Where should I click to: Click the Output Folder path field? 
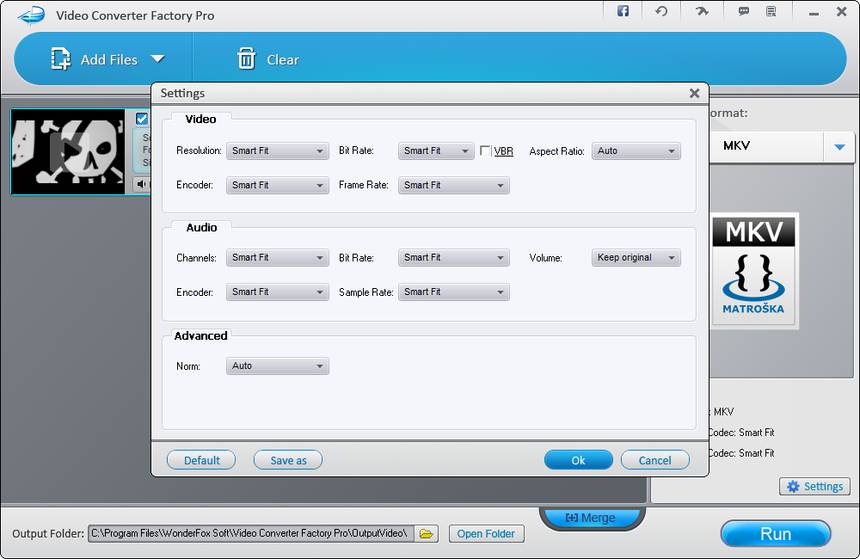coord(251,533)
